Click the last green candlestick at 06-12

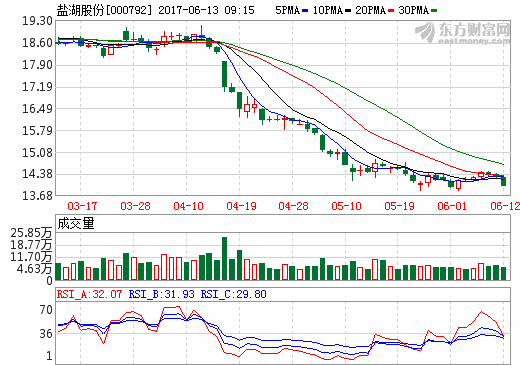tap(503, 181)
